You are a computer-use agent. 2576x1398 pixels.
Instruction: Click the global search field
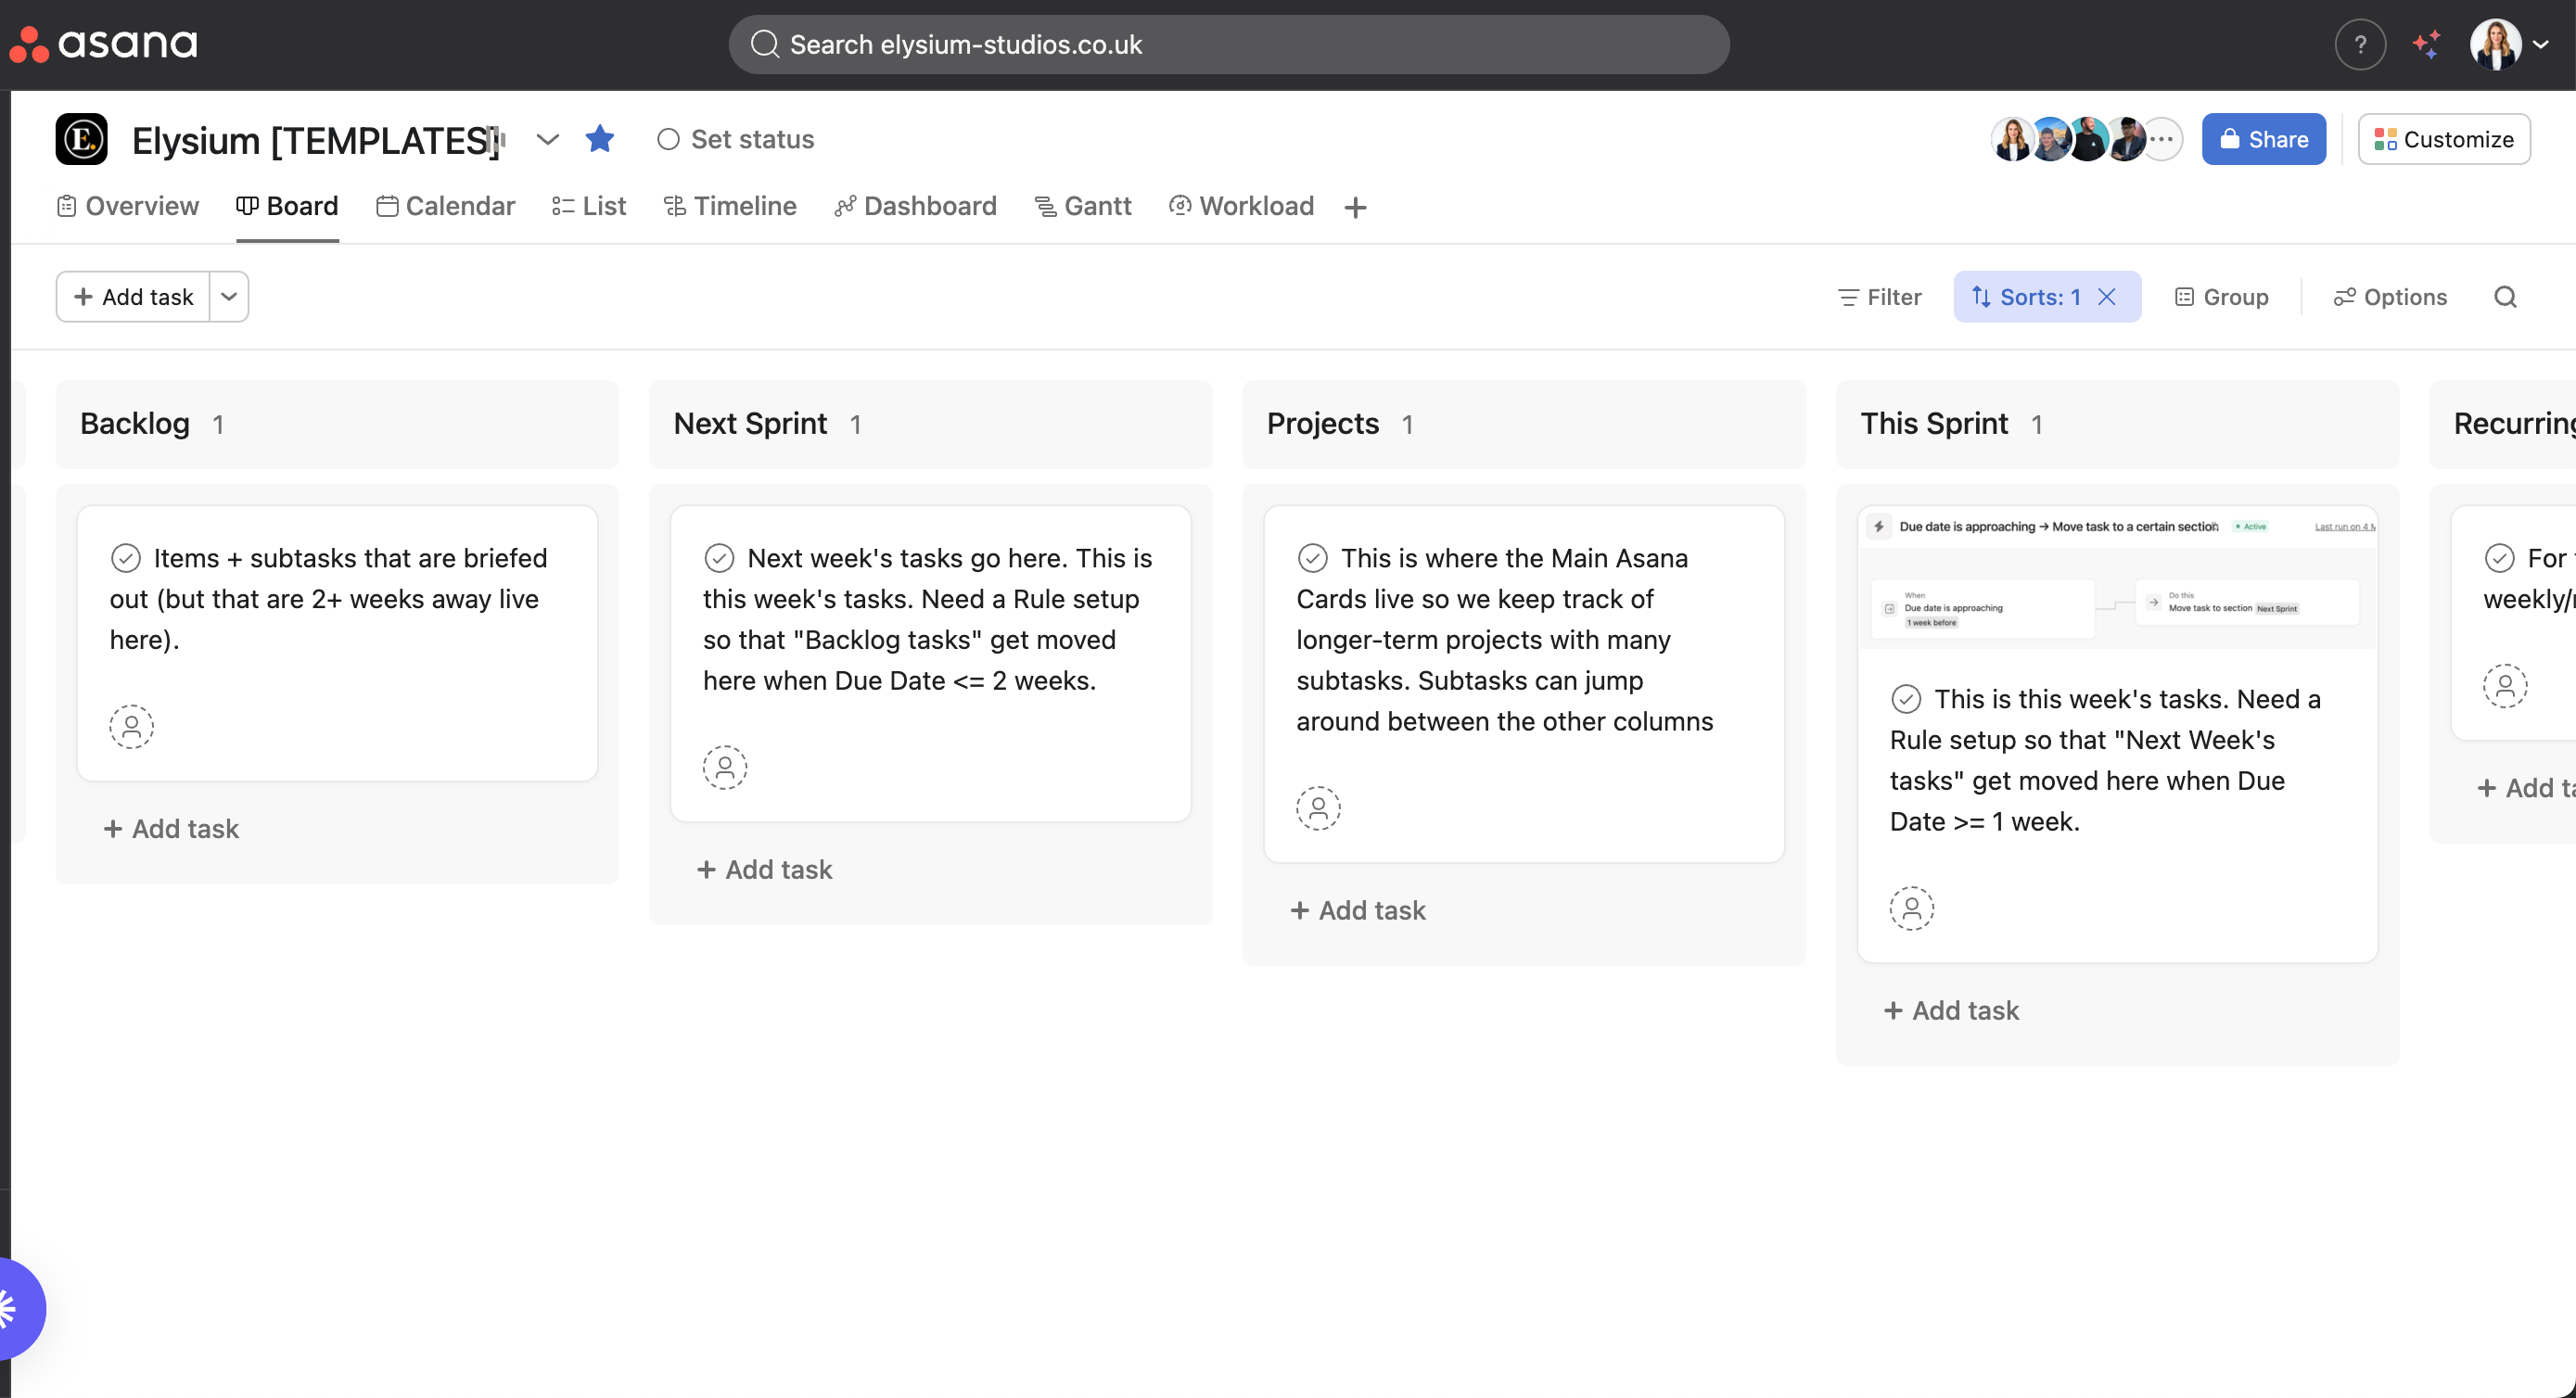[1229, 44]
